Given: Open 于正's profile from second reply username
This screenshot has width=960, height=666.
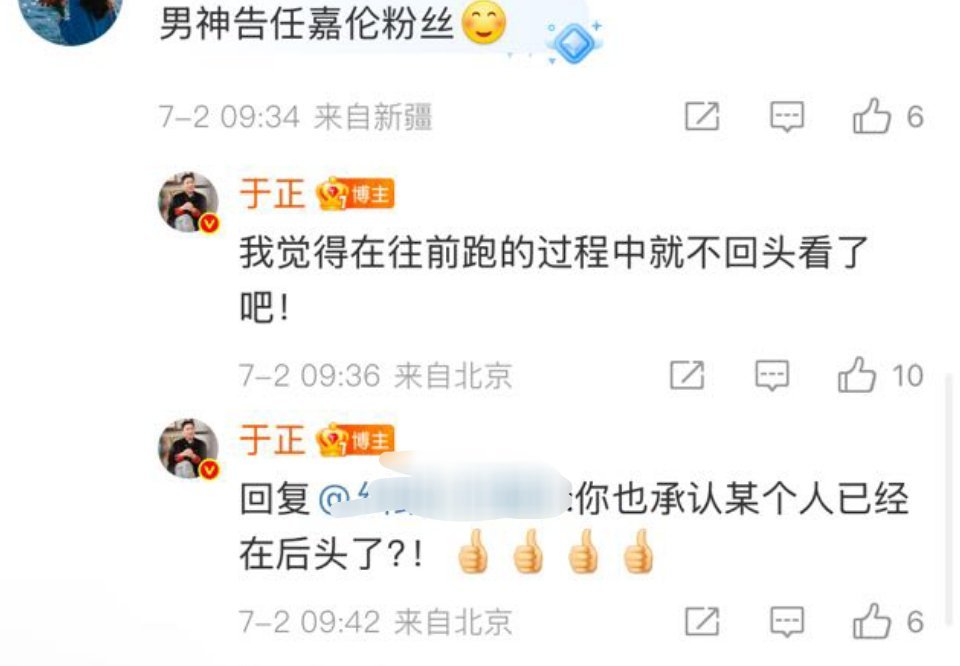Looking at the screenshot, I should tap(272, 440).
